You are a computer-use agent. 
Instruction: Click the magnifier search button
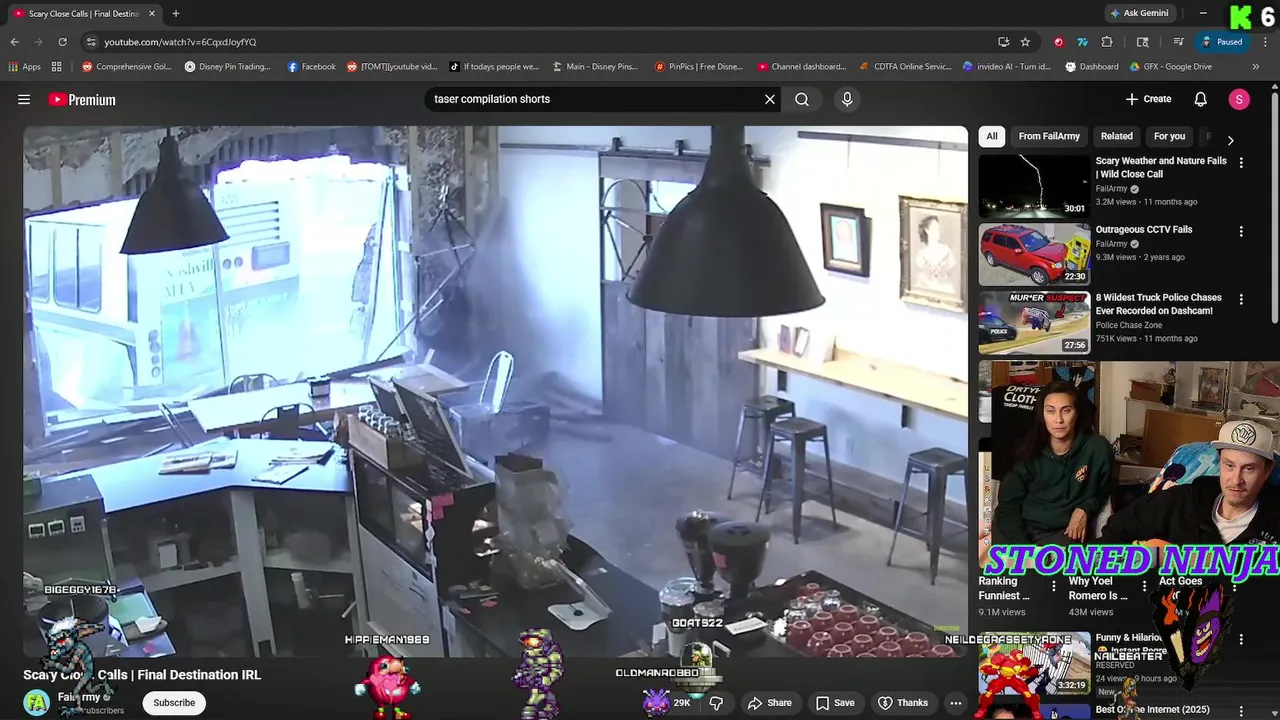pos(802,99)
